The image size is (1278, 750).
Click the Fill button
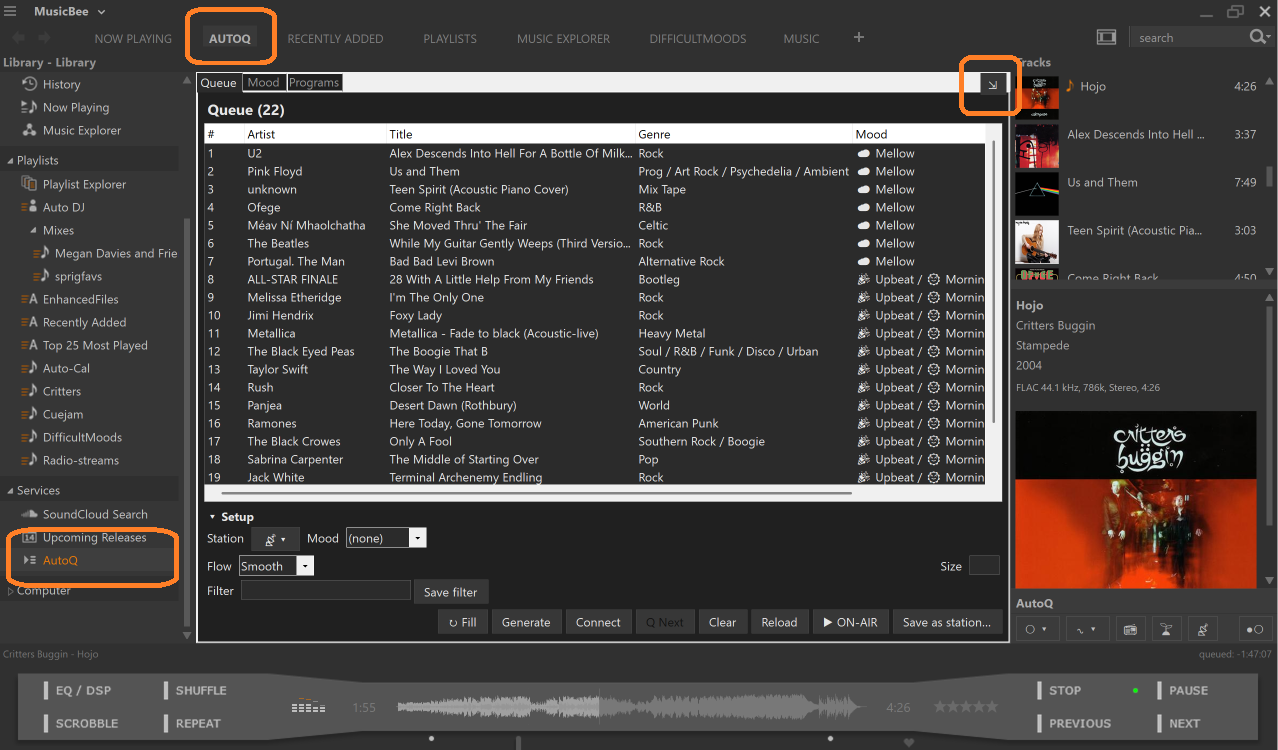point(462,622)
